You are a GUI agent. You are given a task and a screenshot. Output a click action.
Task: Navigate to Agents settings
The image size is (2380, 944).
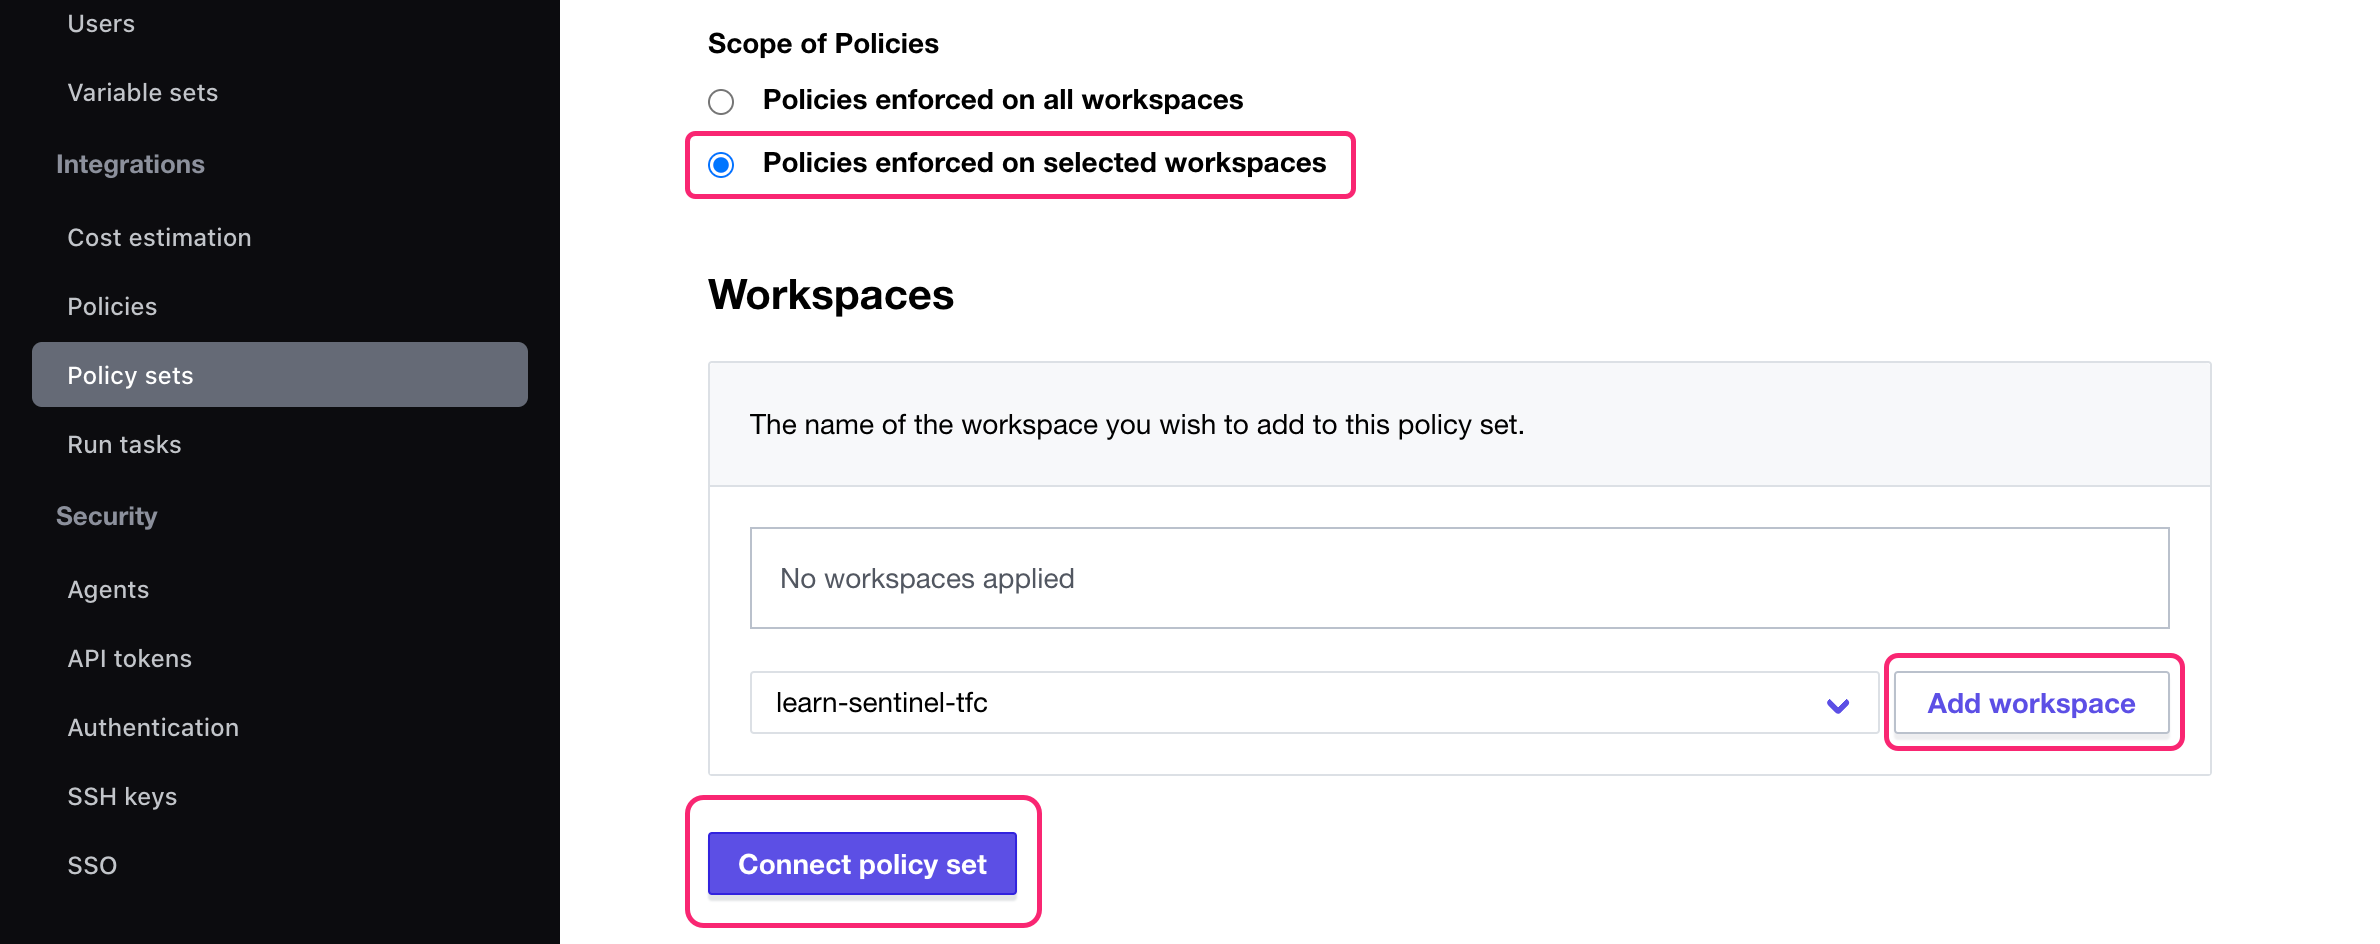108,589
